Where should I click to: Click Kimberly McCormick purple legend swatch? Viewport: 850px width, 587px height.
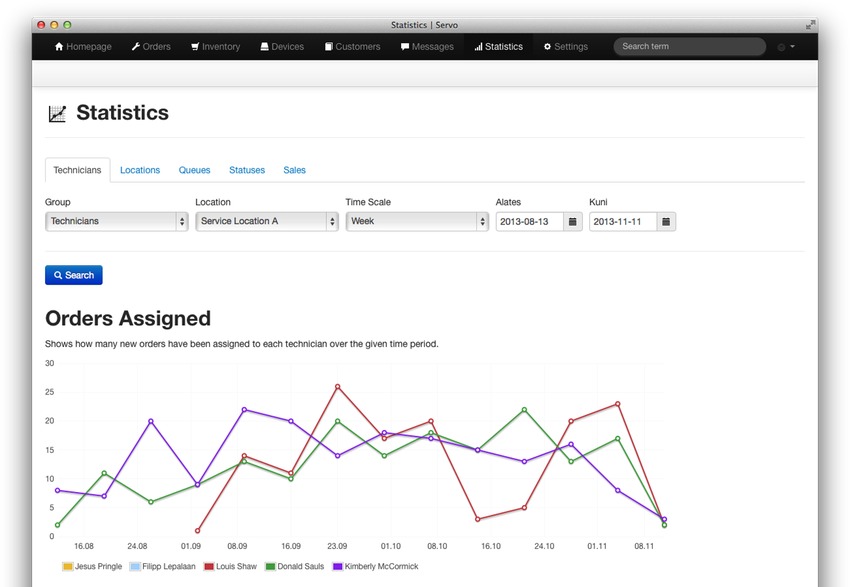337,566
